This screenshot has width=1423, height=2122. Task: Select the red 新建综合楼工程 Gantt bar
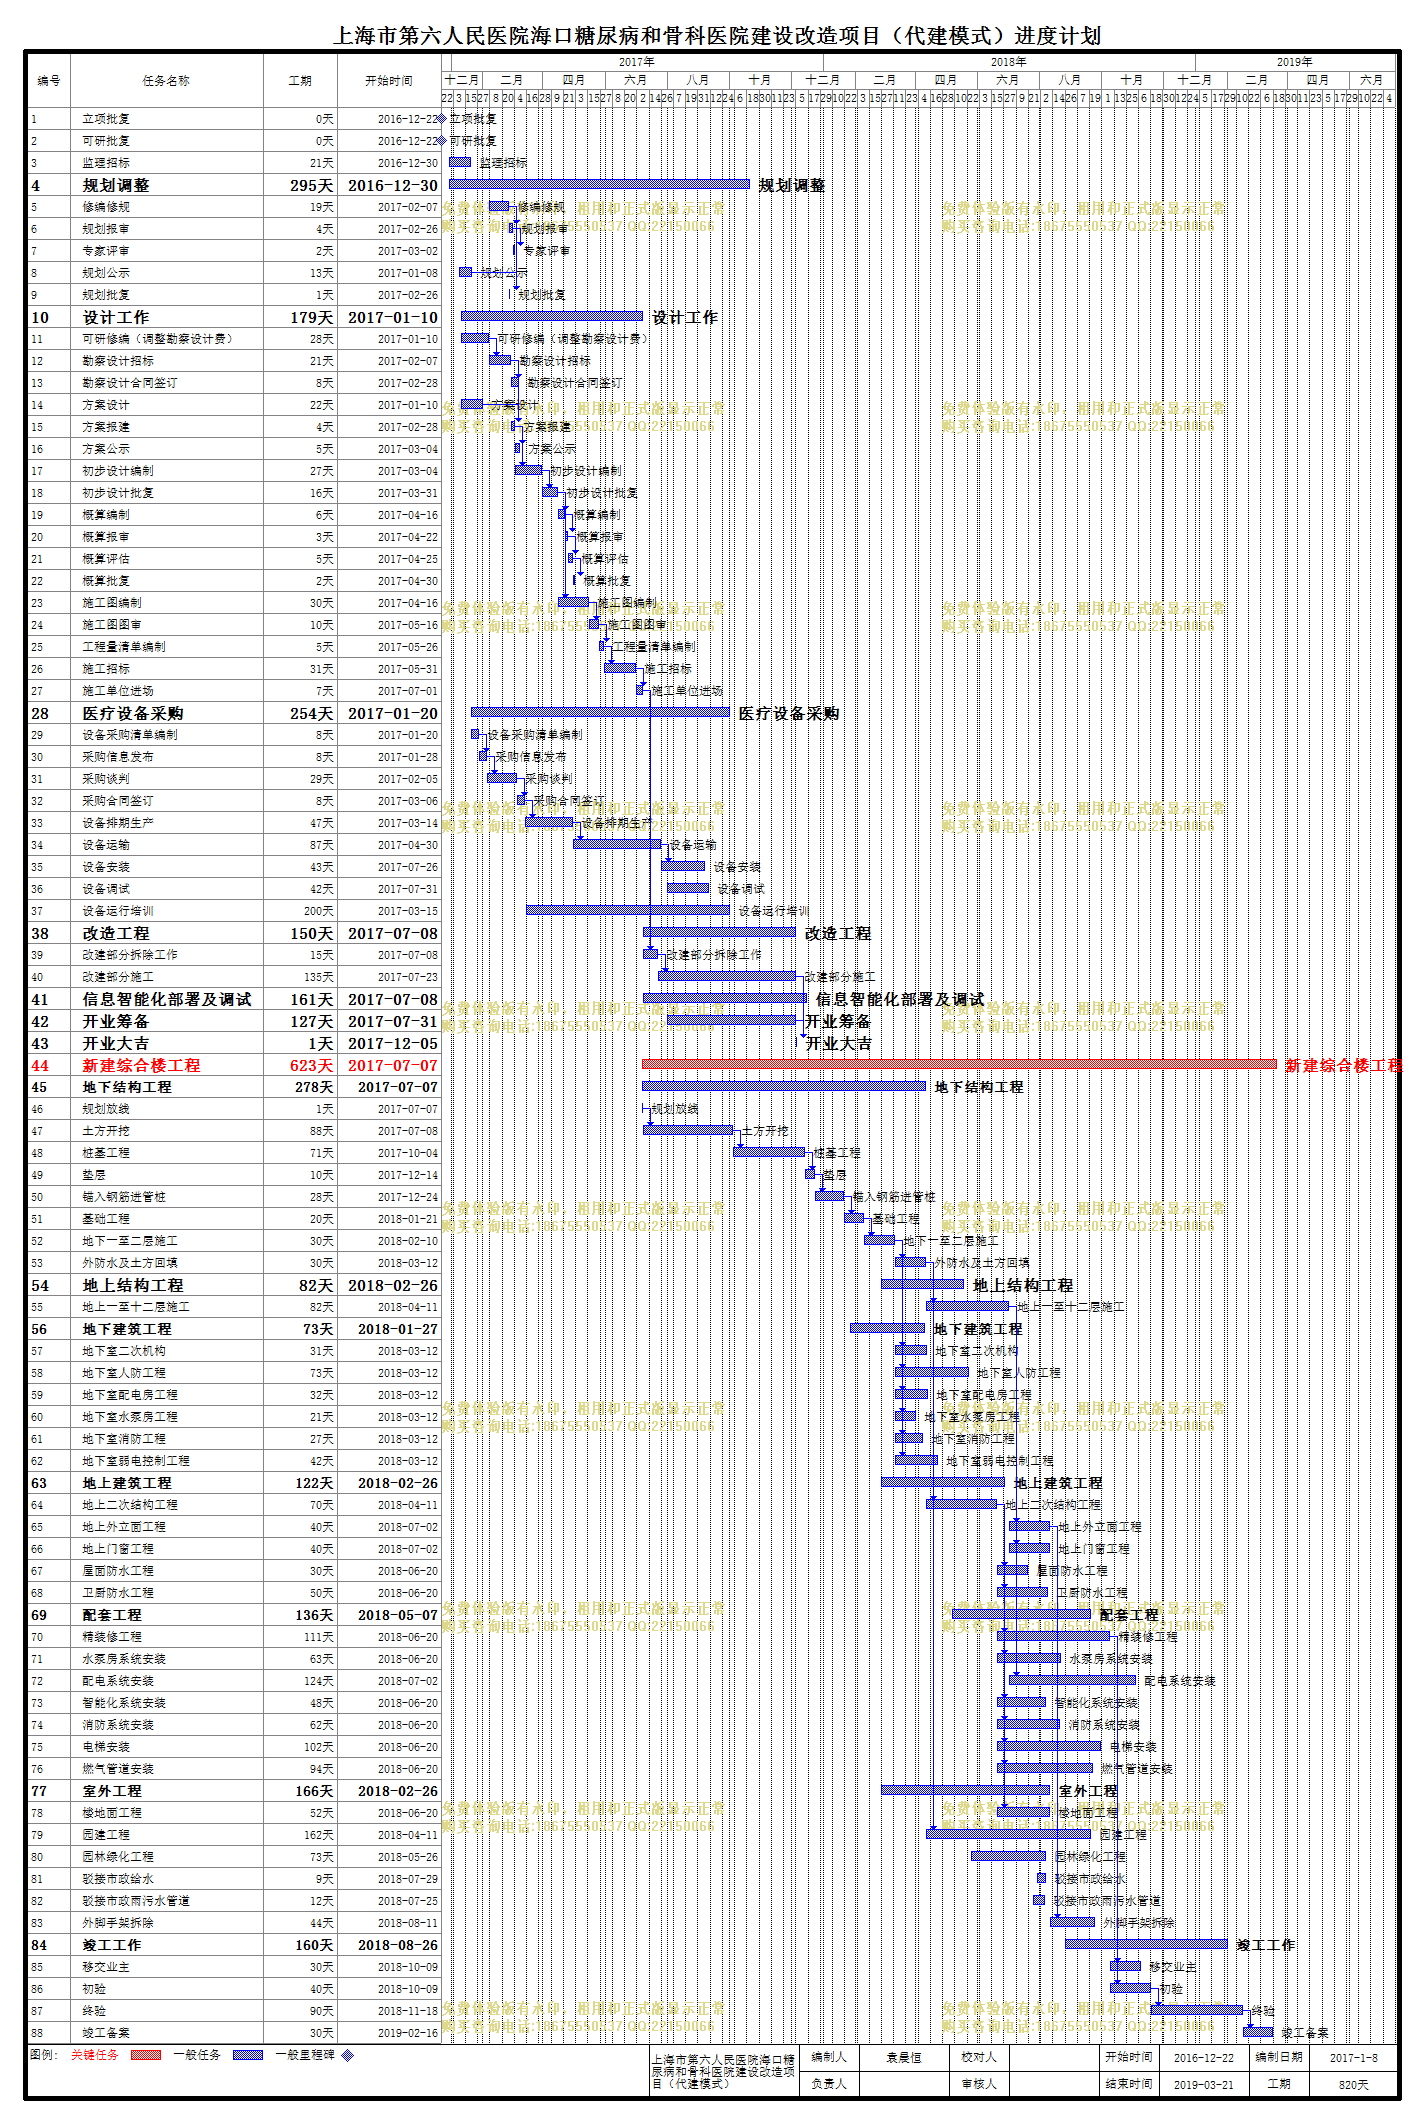(x=959, y=1064)
